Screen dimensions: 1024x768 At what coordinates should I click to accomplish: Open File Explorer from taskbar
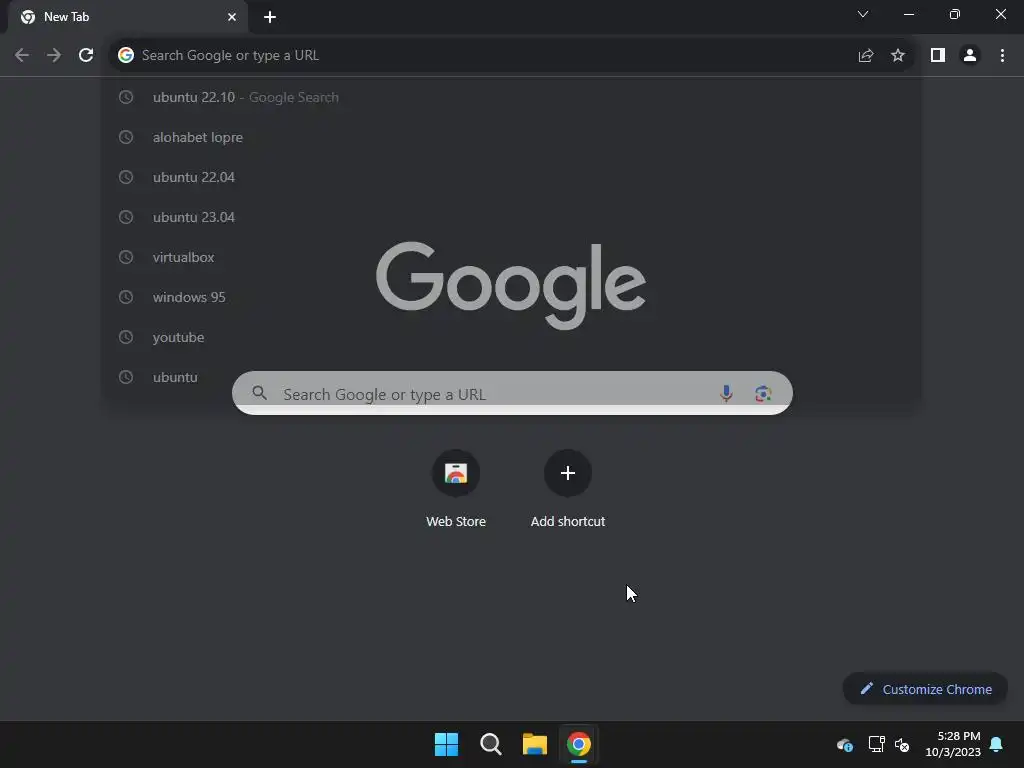[x=535, y=744]
